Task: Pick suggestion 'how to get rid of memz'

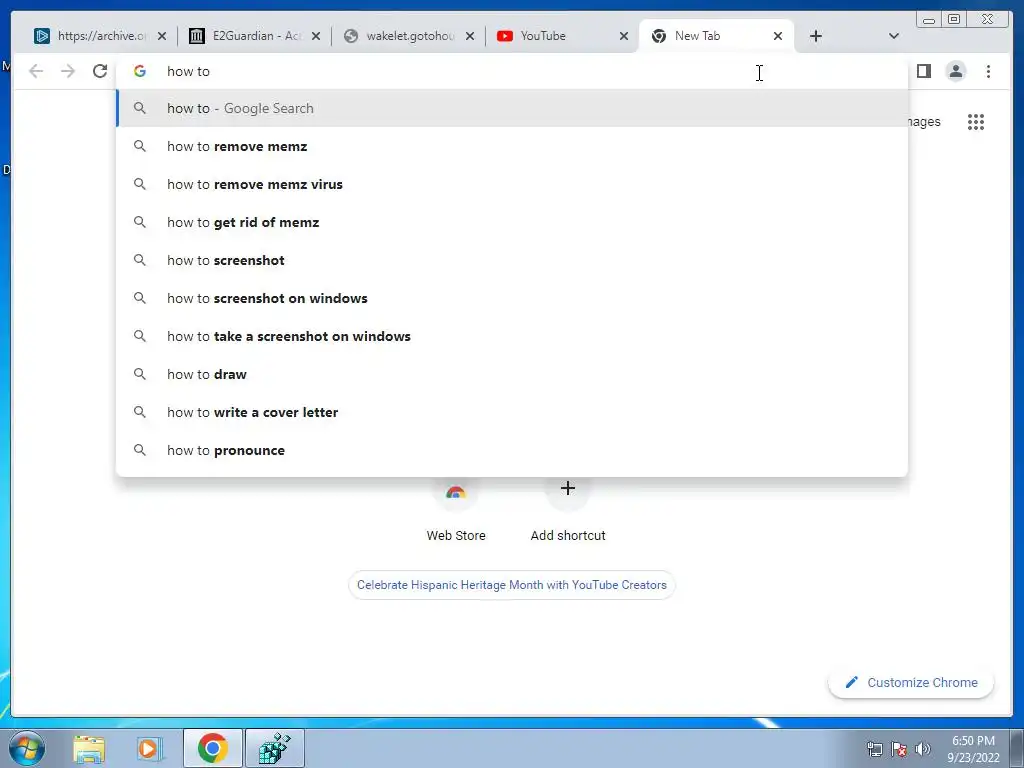Action: pyautogui.click(x=512, y=222)
